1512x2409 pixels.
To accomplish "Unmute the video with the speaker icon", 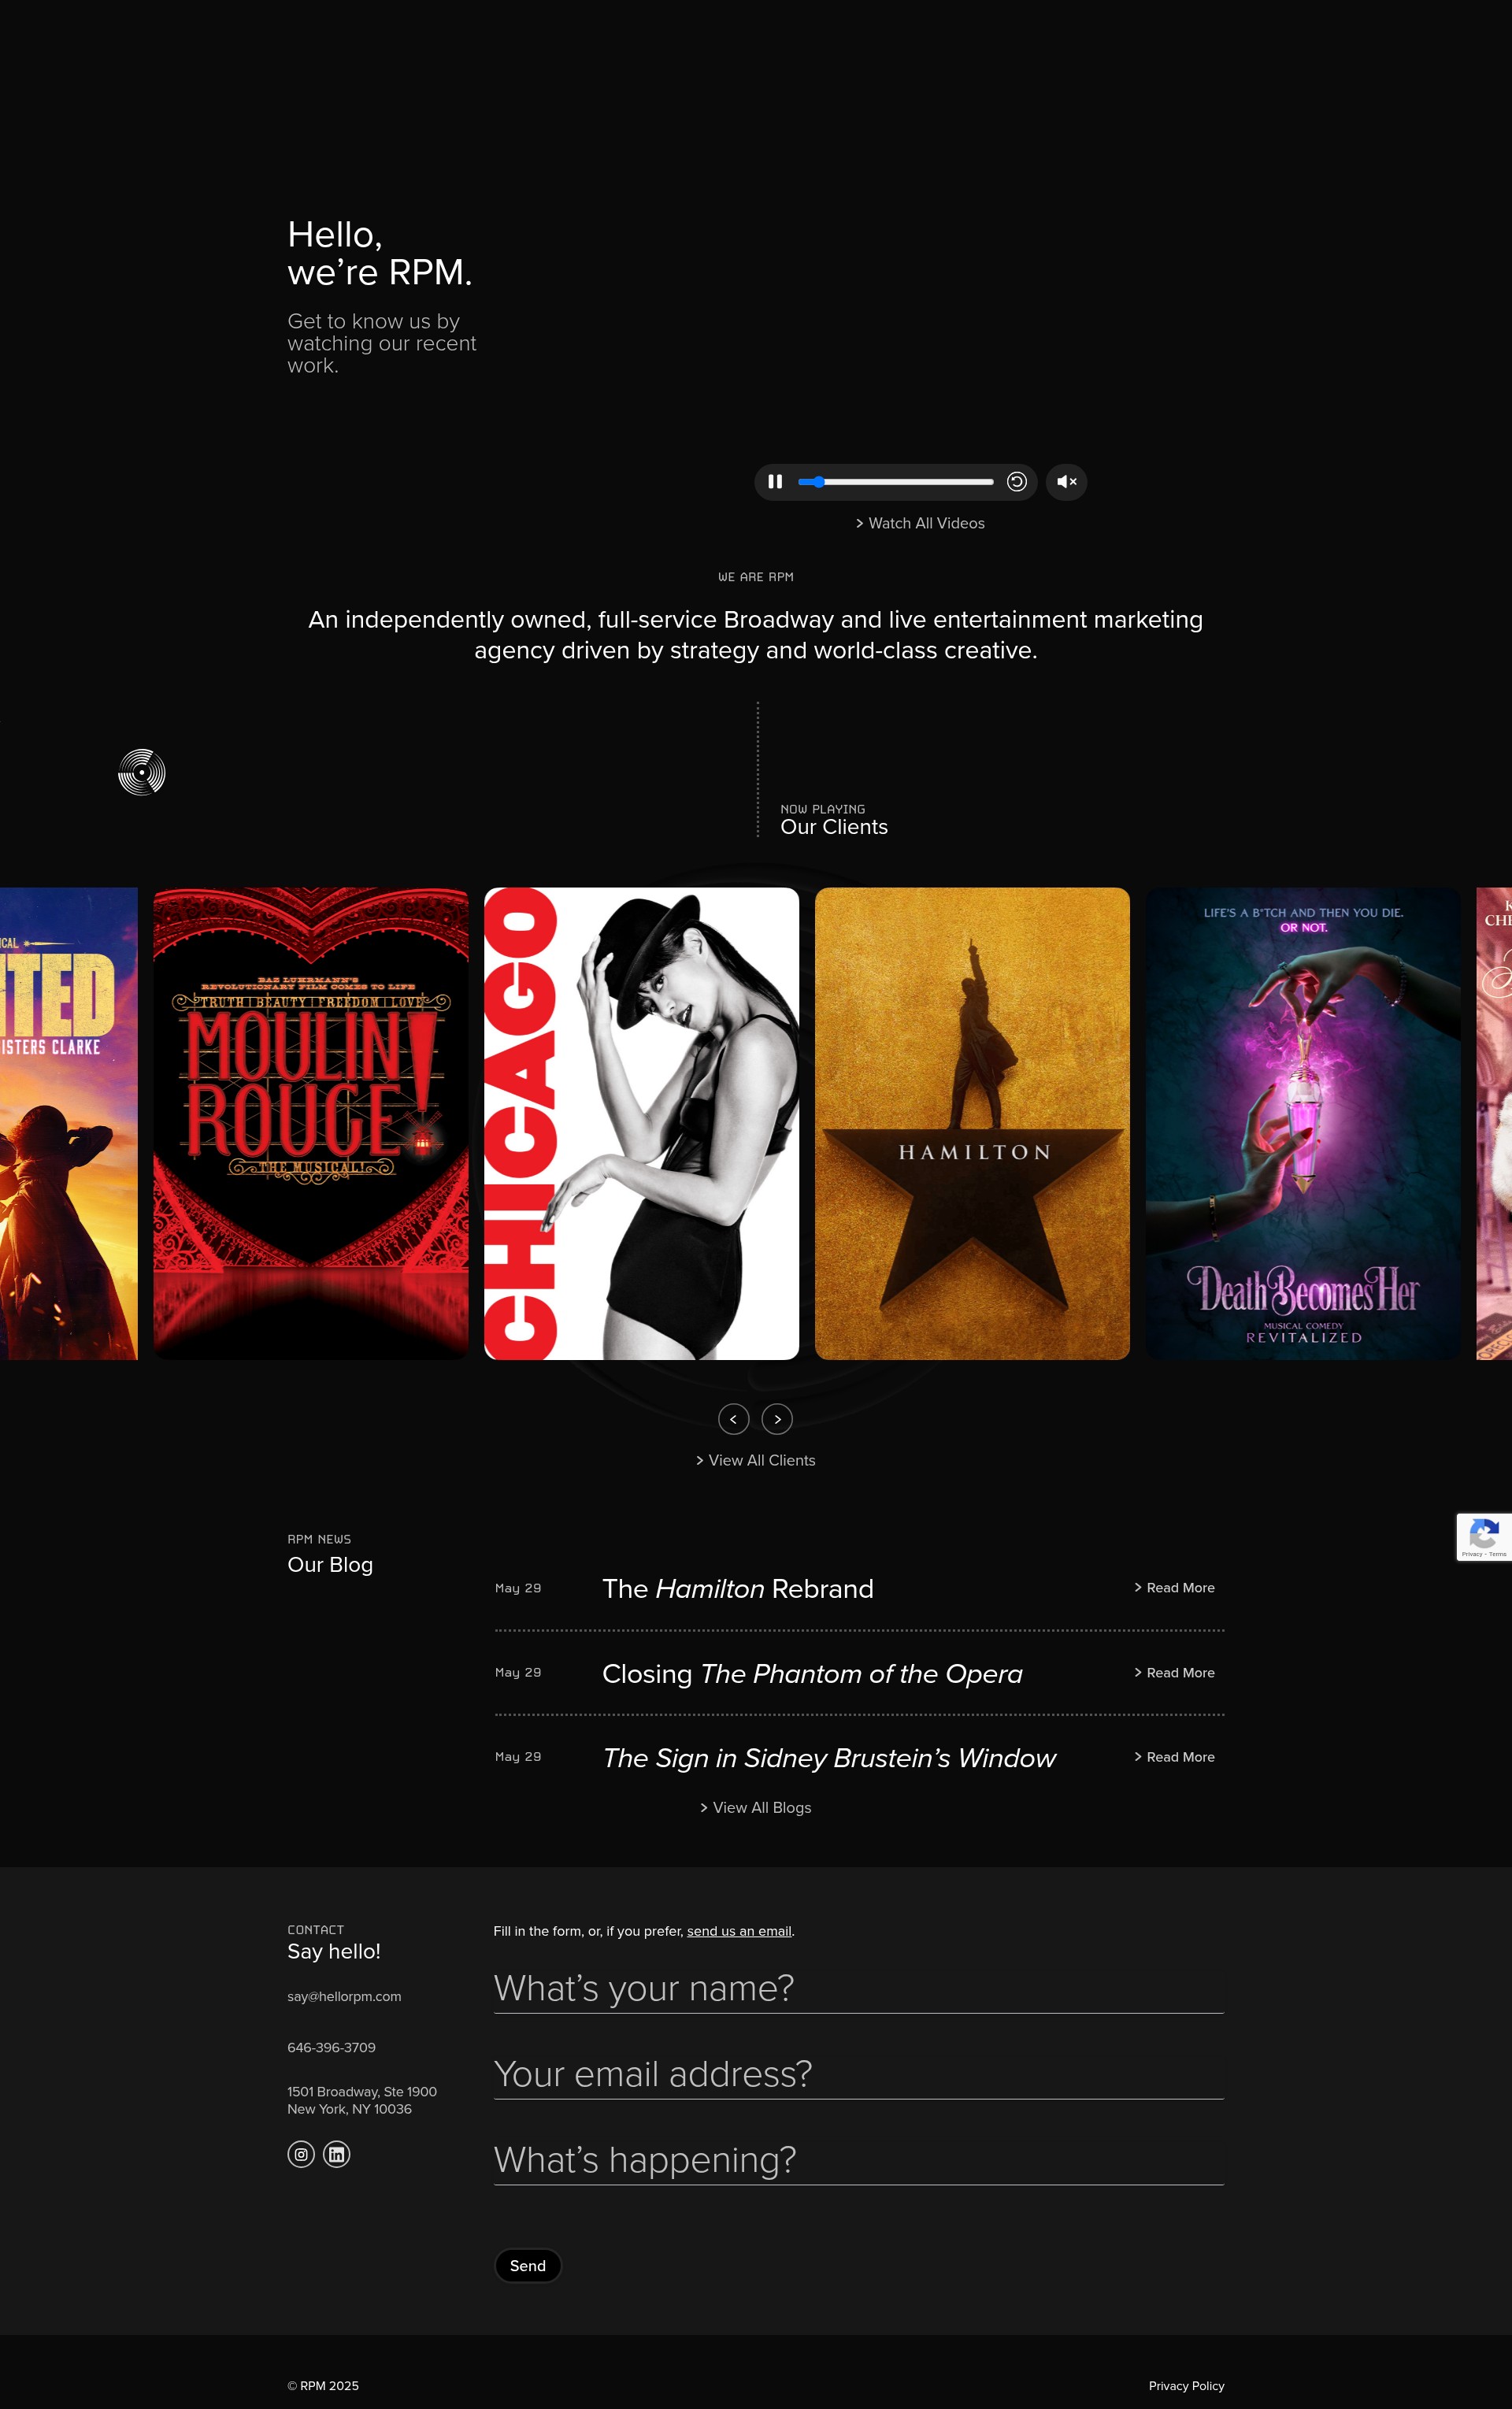I will coord(1066,482).
